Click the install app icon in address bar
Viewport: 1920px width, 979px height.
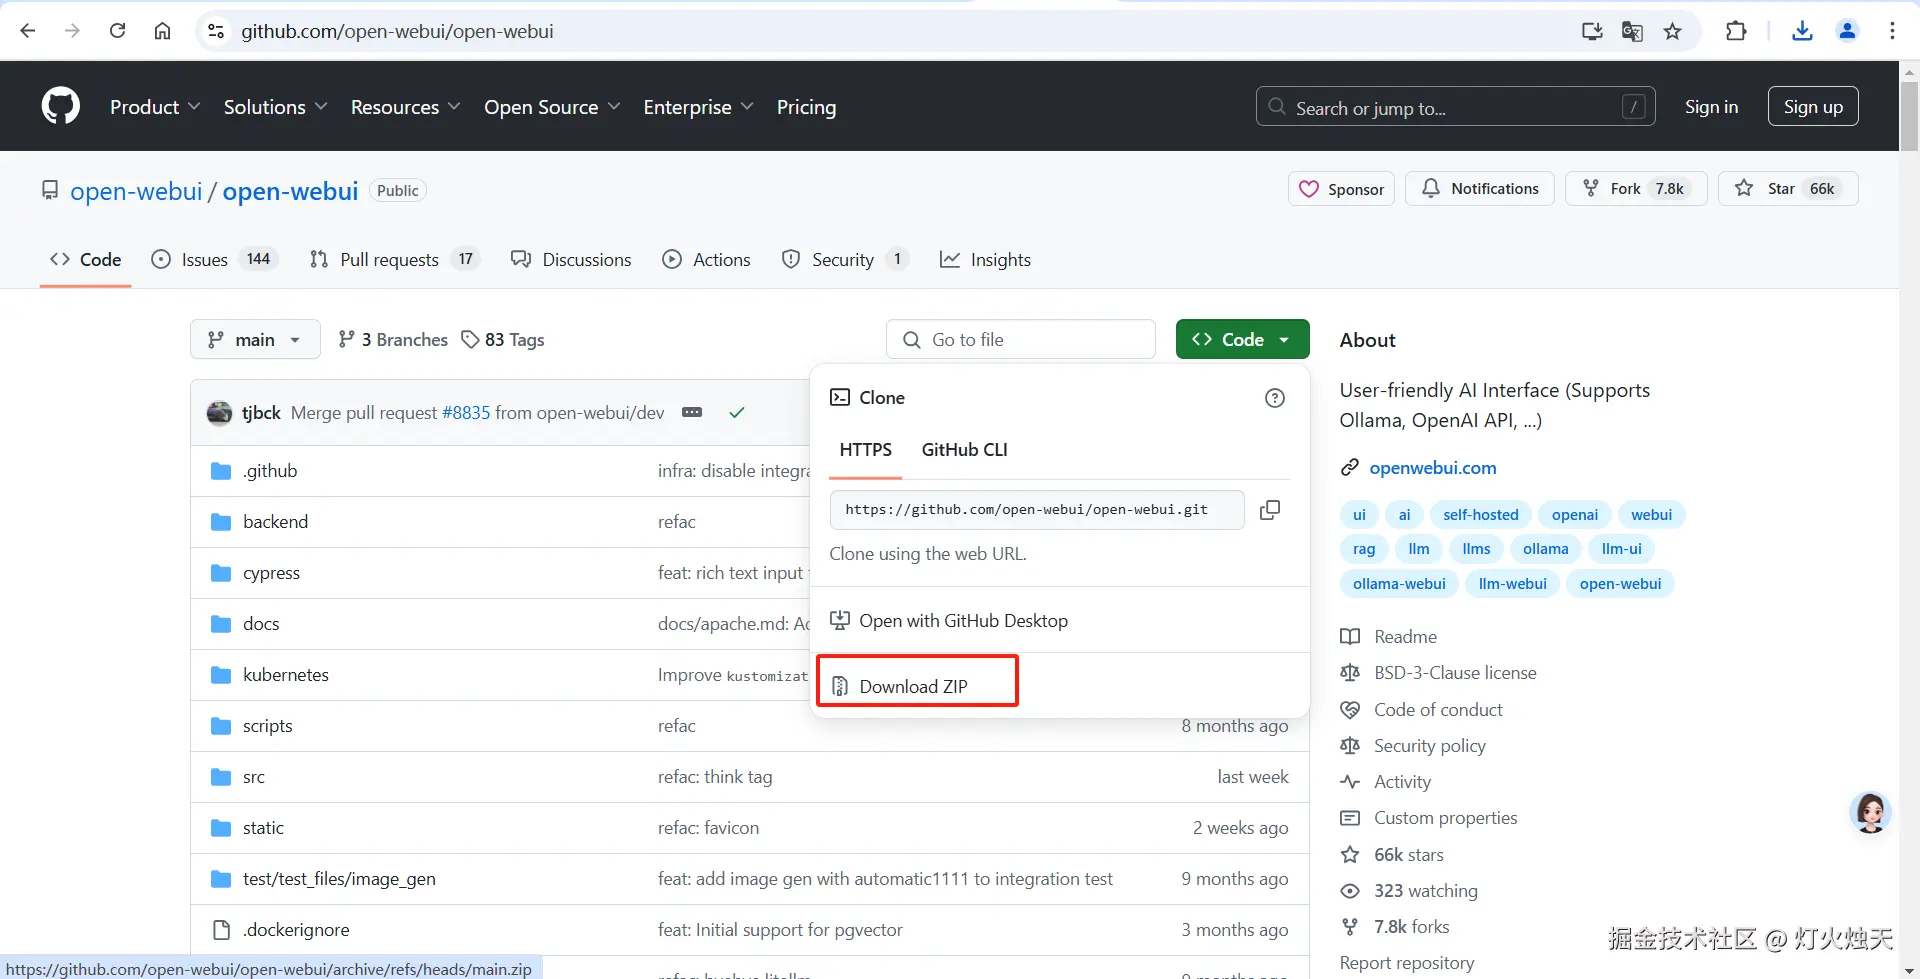(x=1592, y=31)
